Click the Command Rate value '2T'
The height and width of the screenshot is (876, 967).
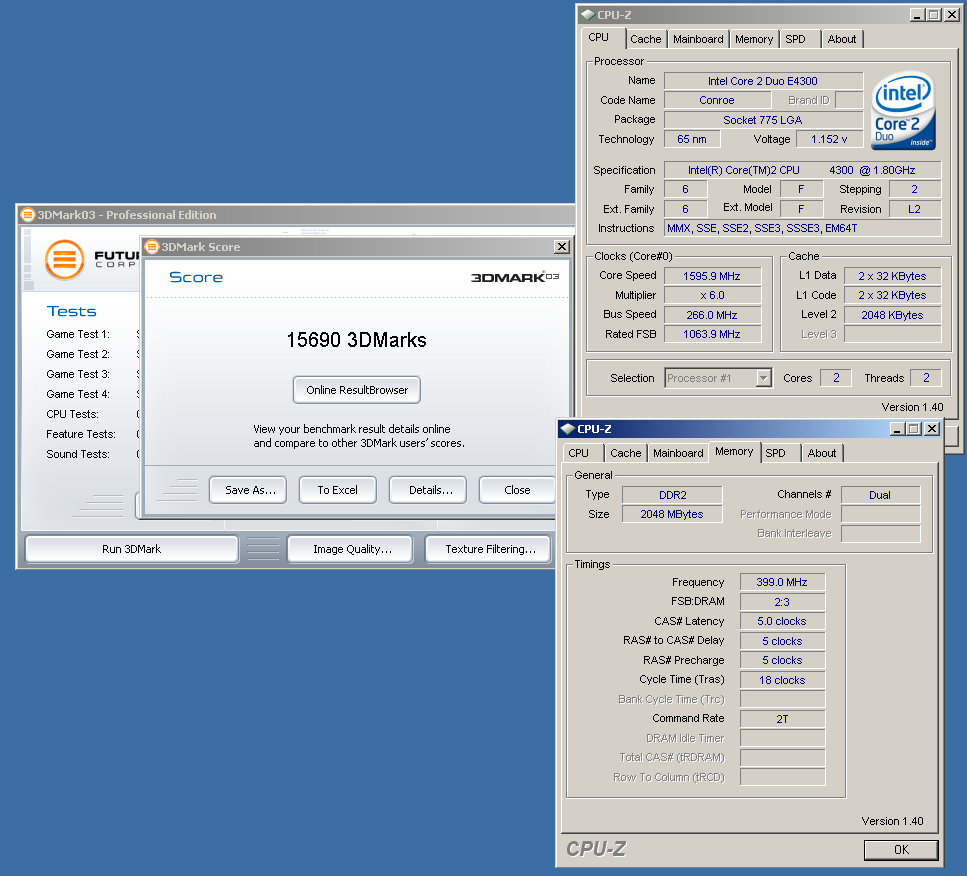(782, 719)
